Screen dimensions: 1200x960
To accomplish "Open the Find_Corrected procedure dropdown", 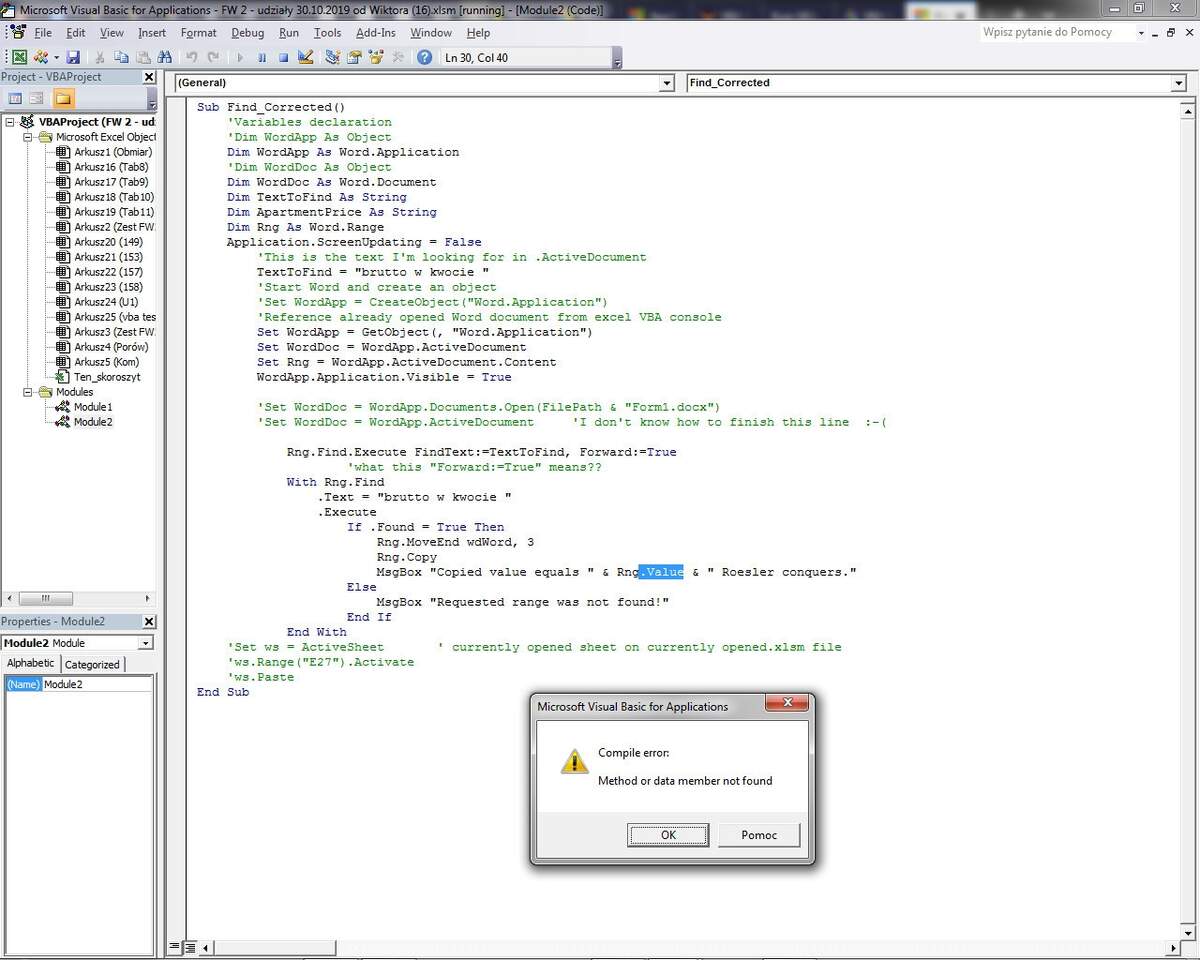I will click(x=1178, y=83).
